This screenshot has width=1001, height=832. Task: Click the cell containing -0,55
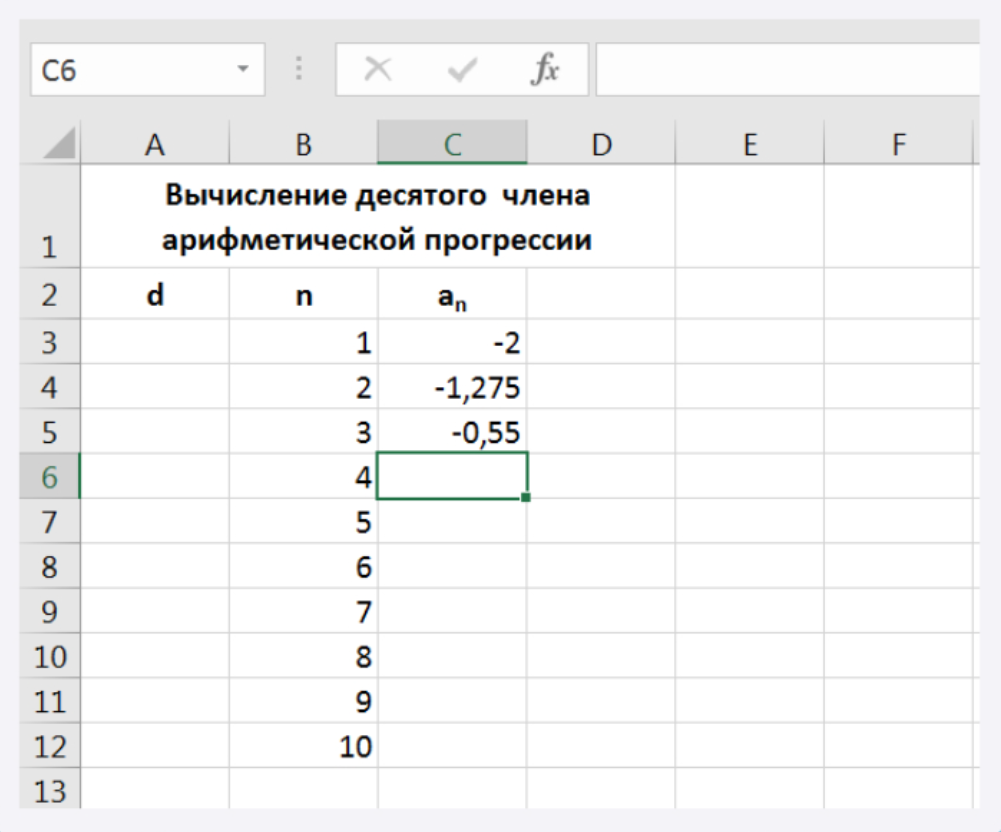tap(452, 432)
